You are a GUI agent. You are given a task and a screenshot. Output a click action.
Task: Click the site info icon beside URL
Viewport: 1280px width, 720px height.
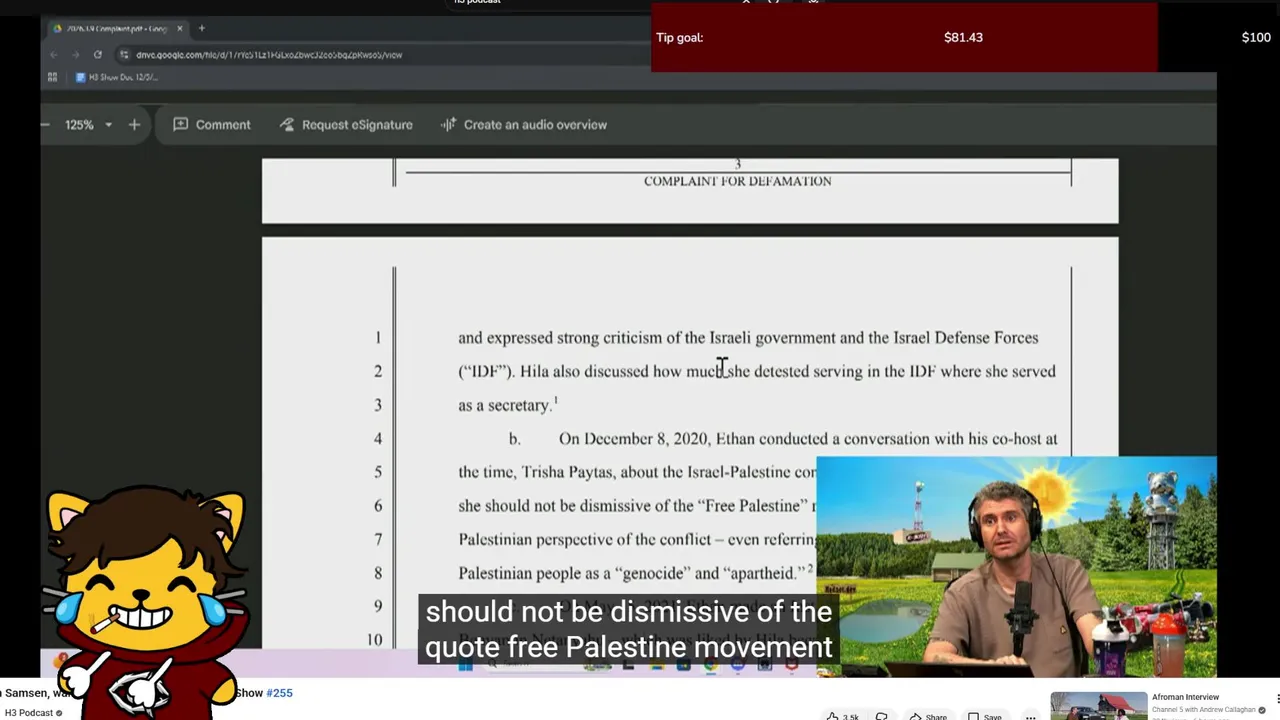(x=124, y=55)
